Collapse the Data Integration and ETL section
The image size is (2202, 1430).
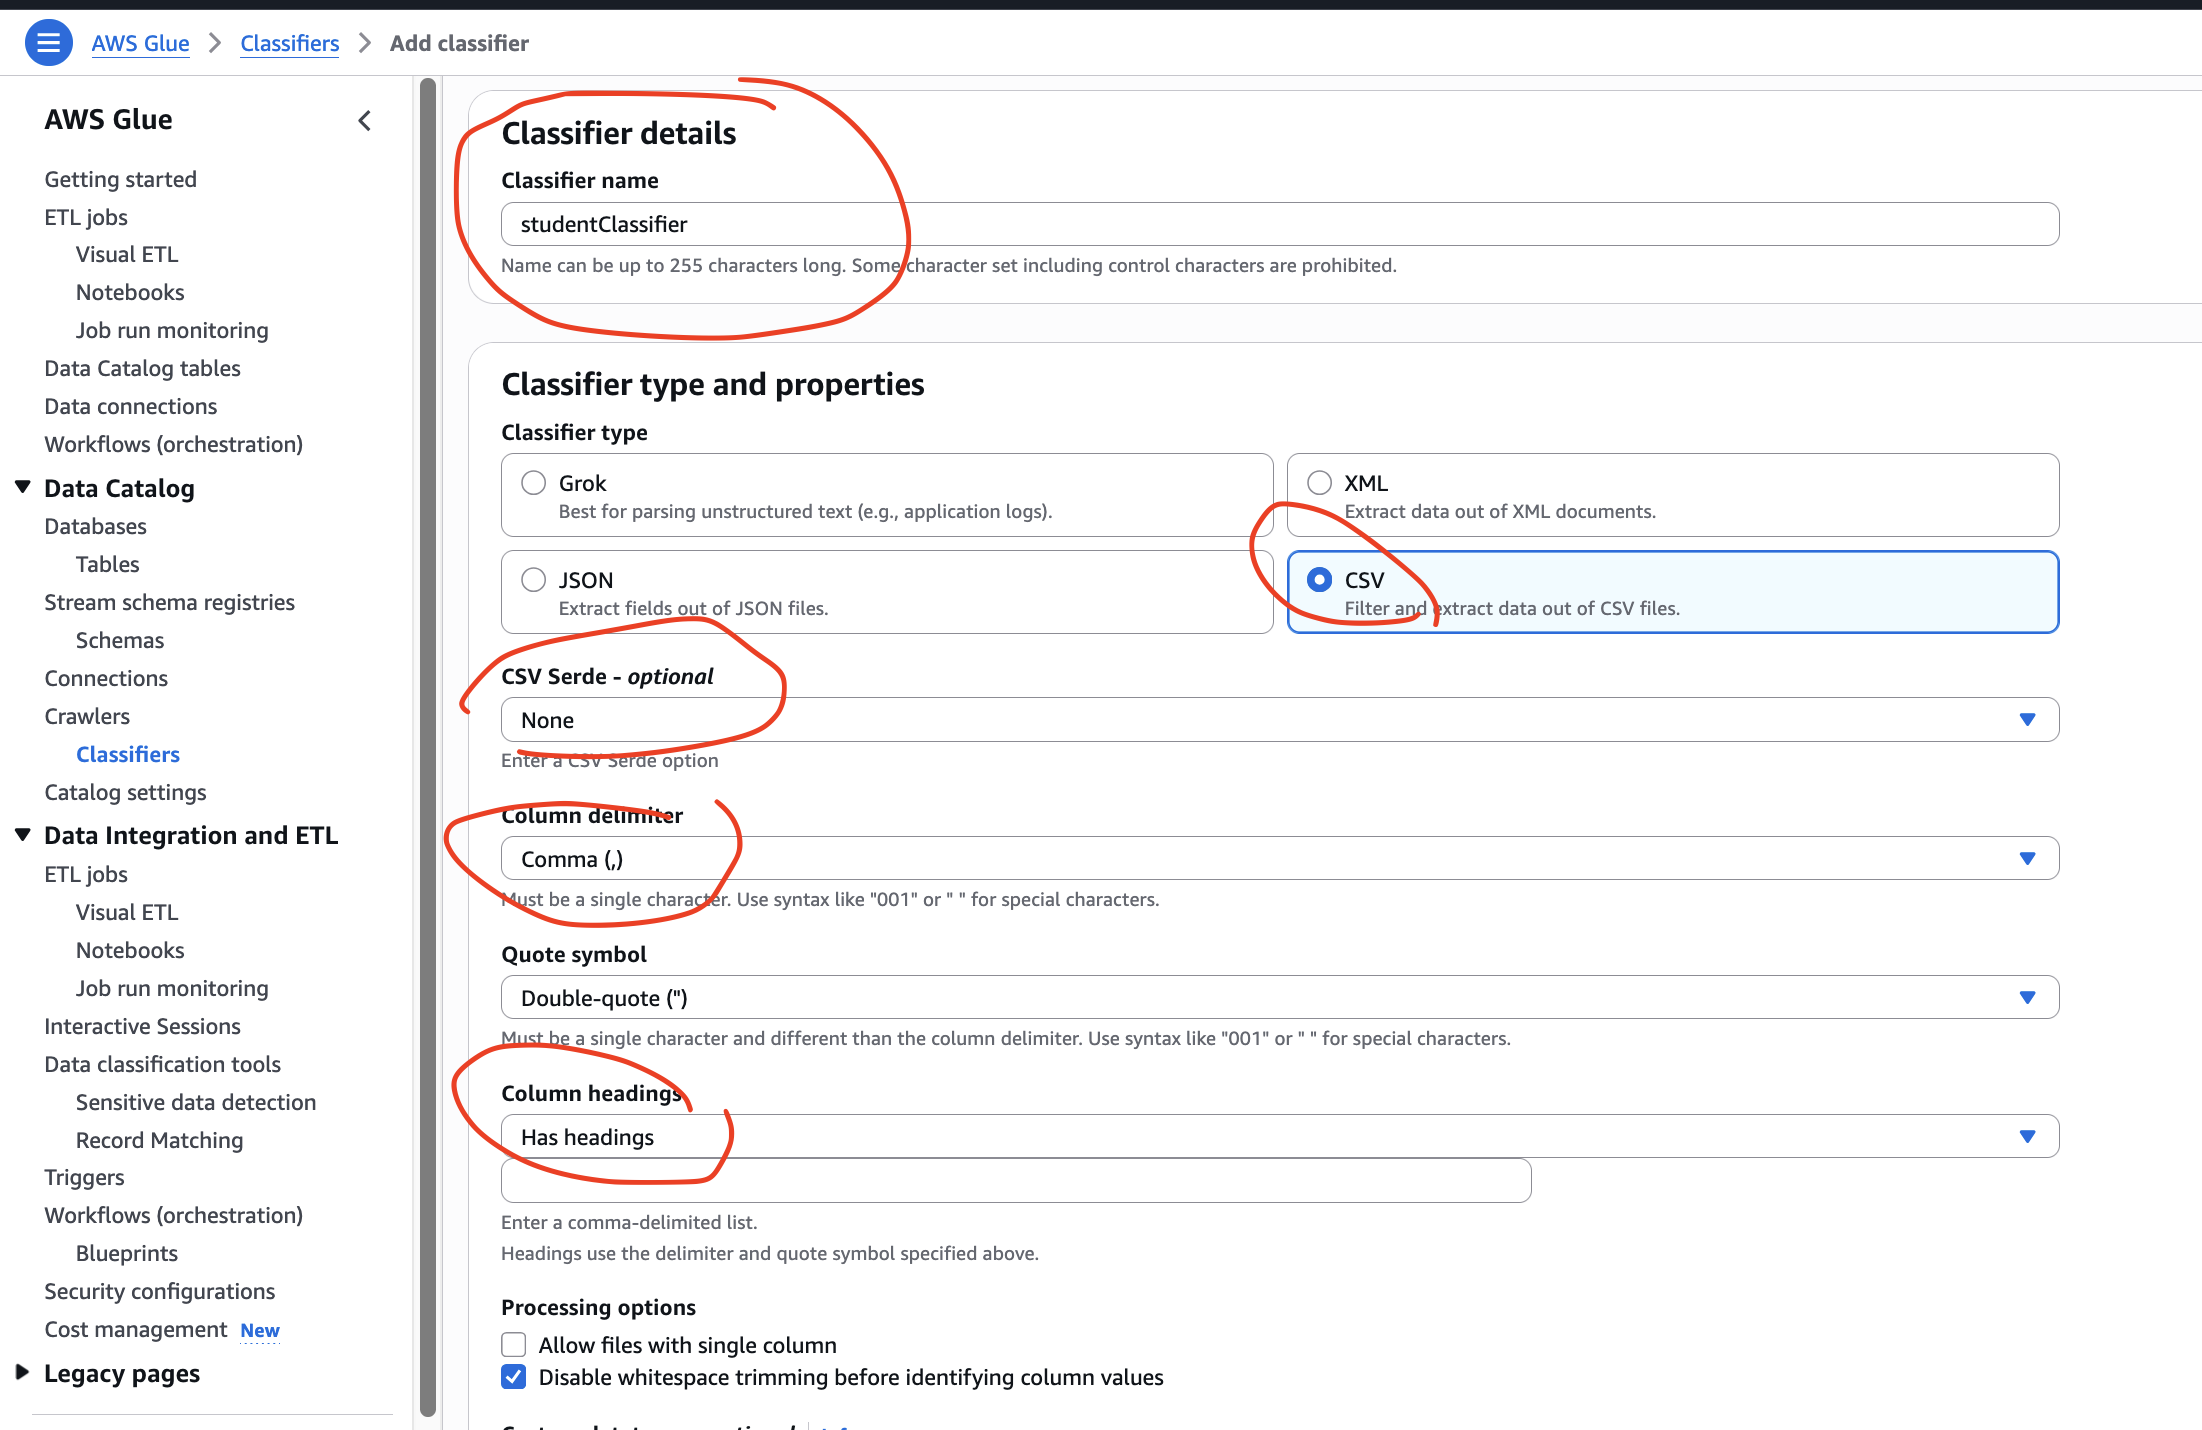point(23,834)
